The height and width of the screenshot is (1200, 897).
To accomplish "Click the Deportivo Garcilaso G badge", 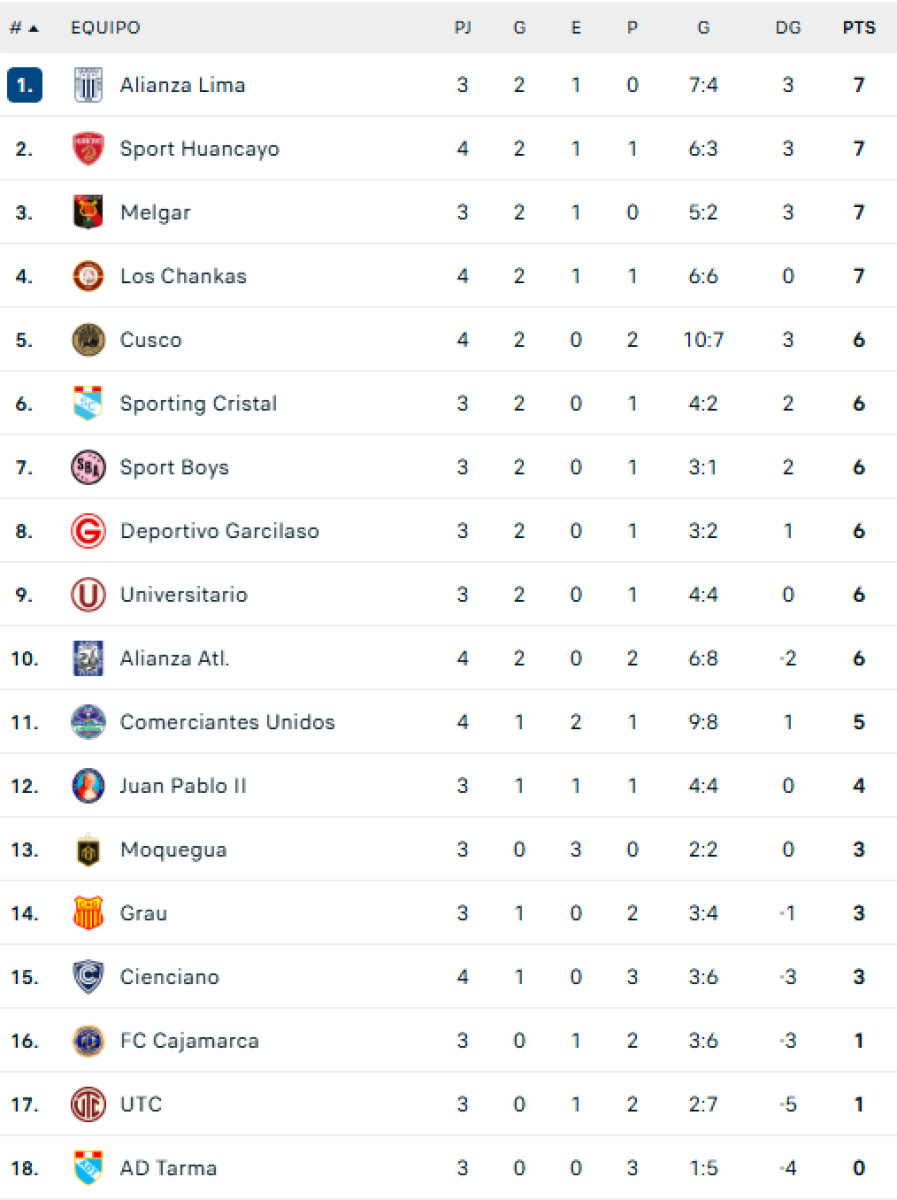I will pyautogui.click(x=88, y=531).
